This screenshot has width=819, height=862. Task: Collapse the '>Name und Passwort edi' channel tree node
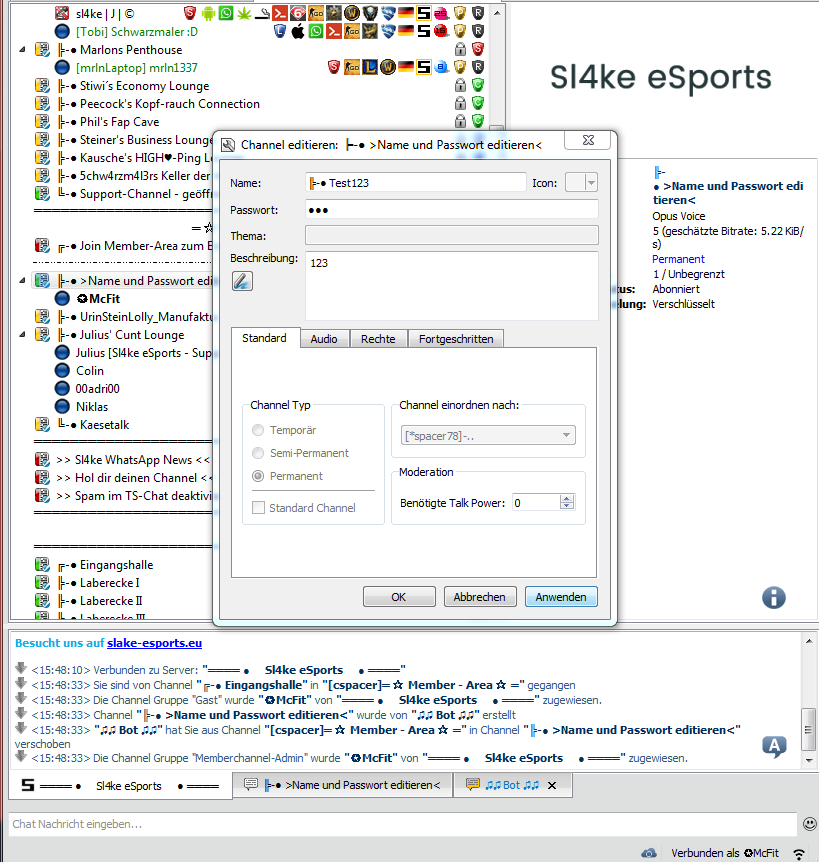click(x=22, y=280)
